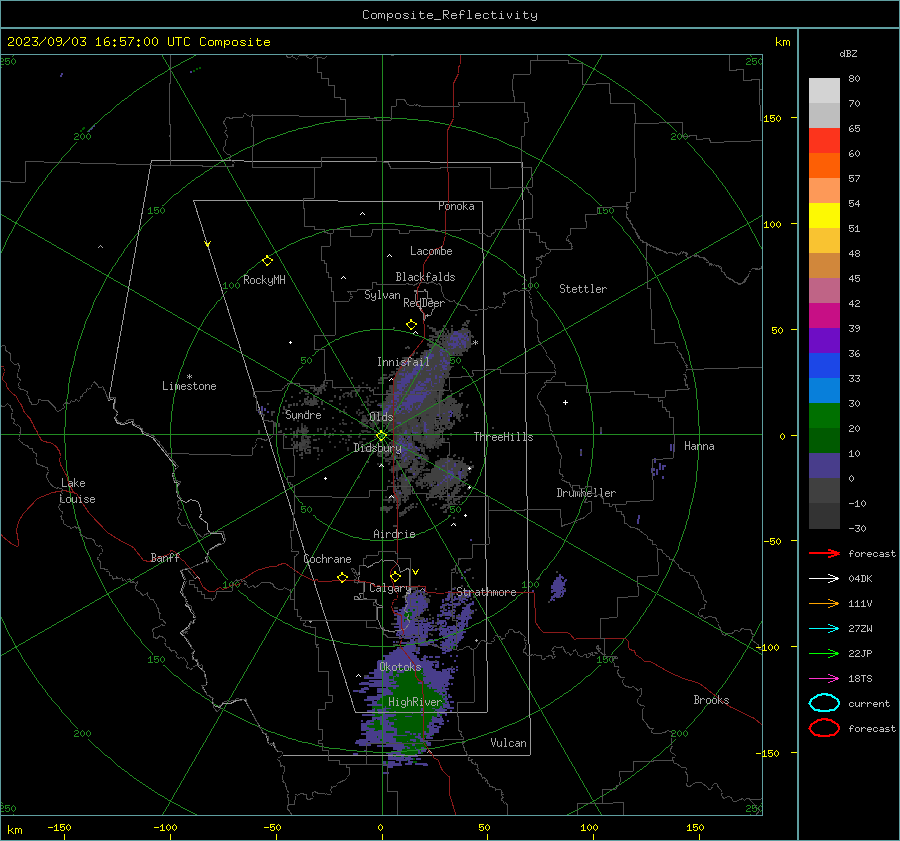The width and height of the screenshot is (900, 841).
Task: Select the cyan 27ZW arrow icon
Action: tap(824, 629)
